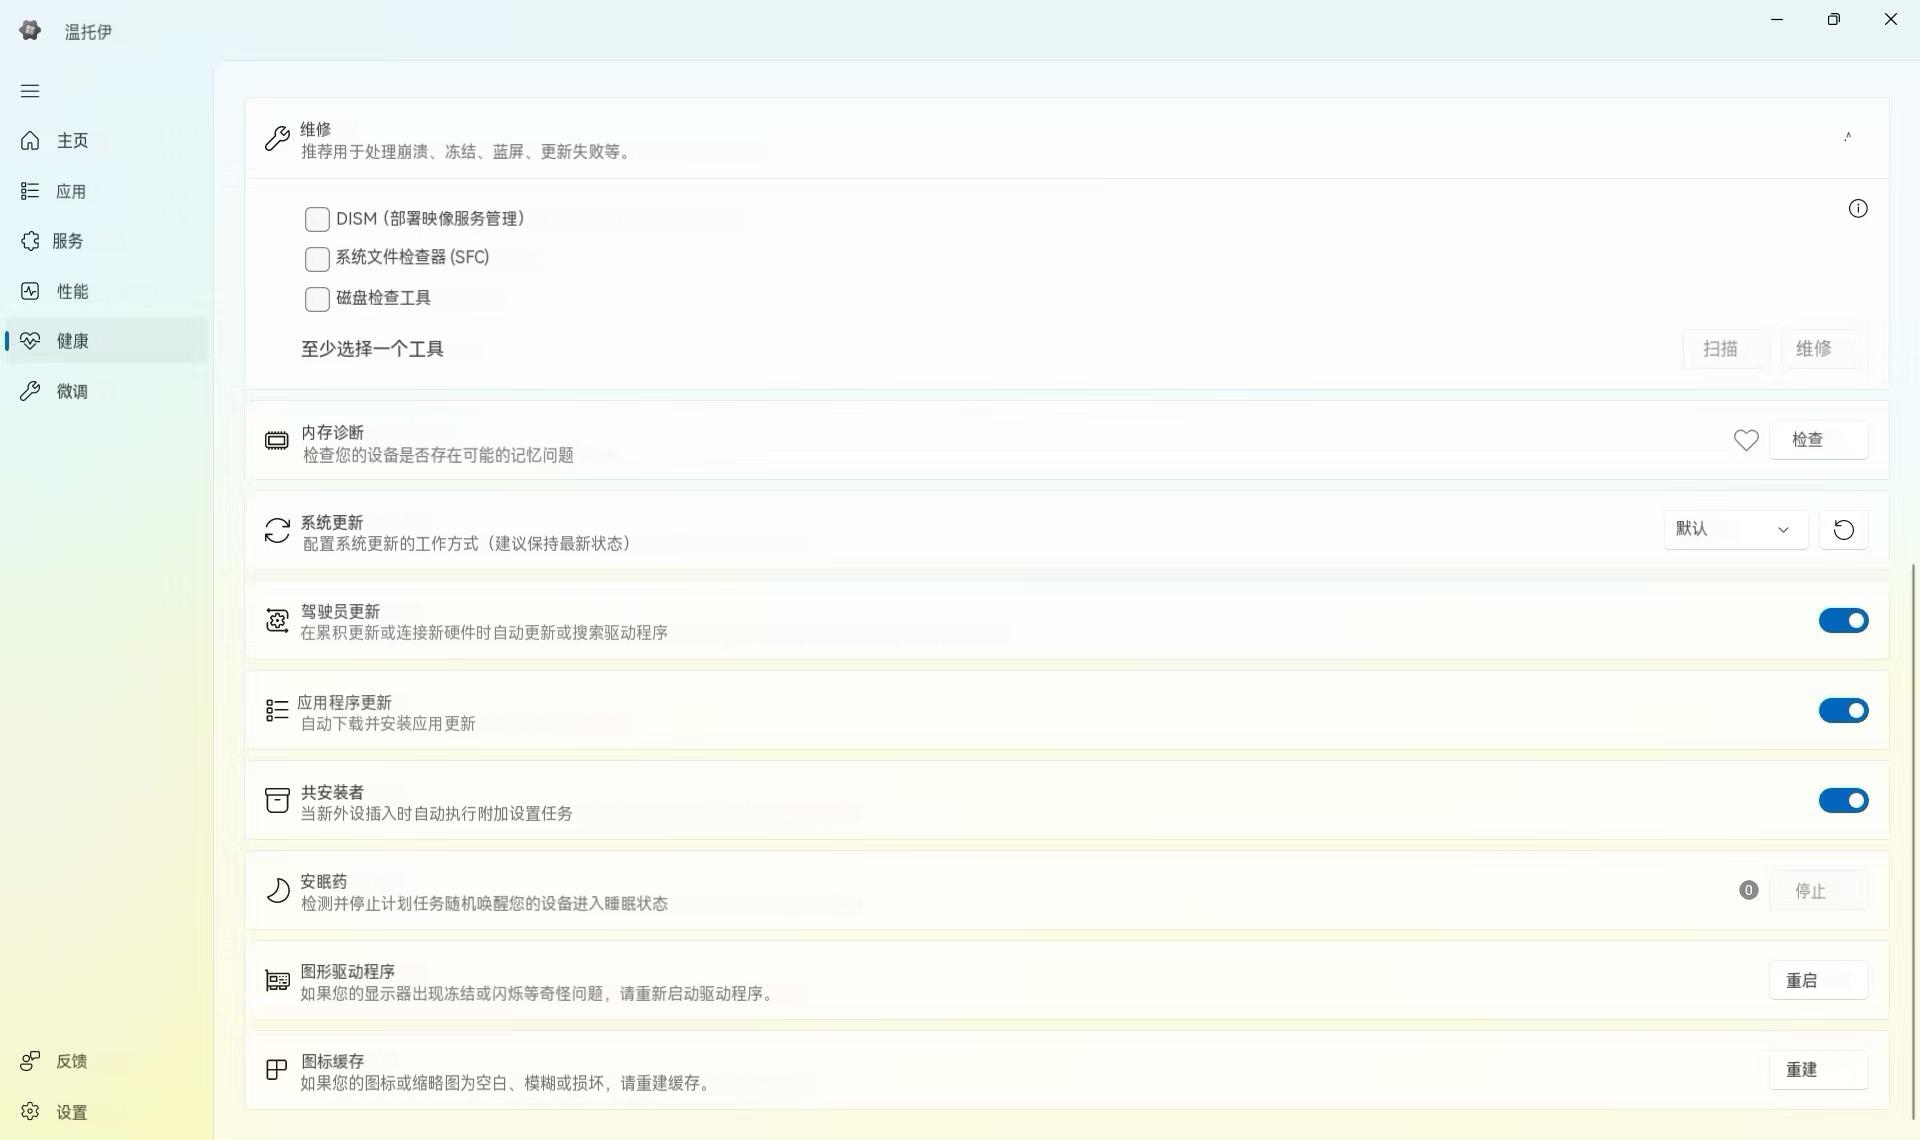Click 重建 button for 图标缓存
Screen dimensions: 1920x1140
pos(1817,1070)
